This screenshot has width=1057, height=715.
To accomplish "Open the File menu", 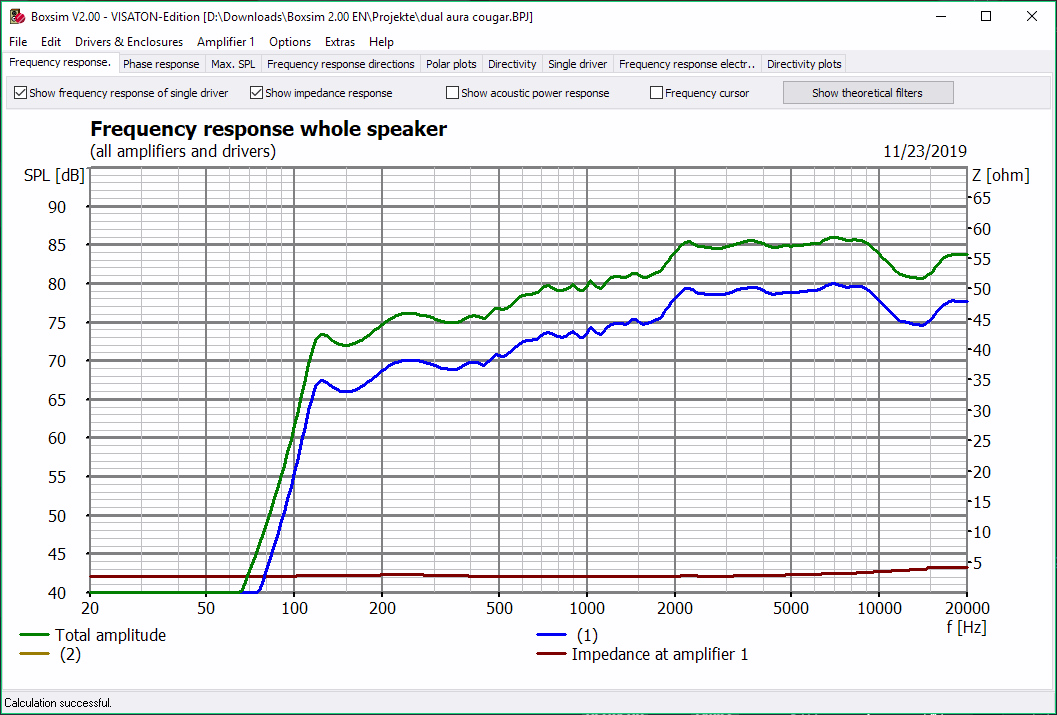I will (x=18, y=42).
